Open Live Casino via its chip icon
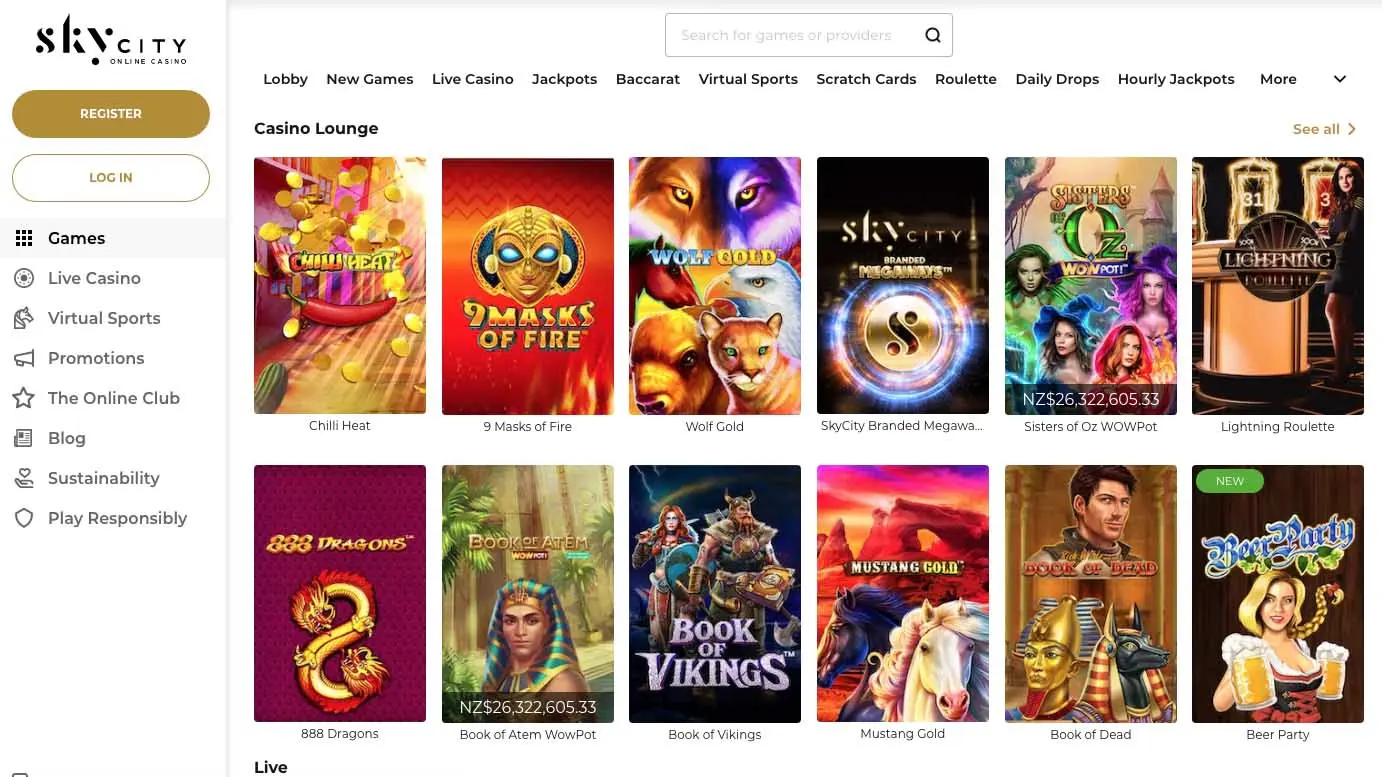The width and height of the screenshot is (1382, 777). click(x=24, y=278)
